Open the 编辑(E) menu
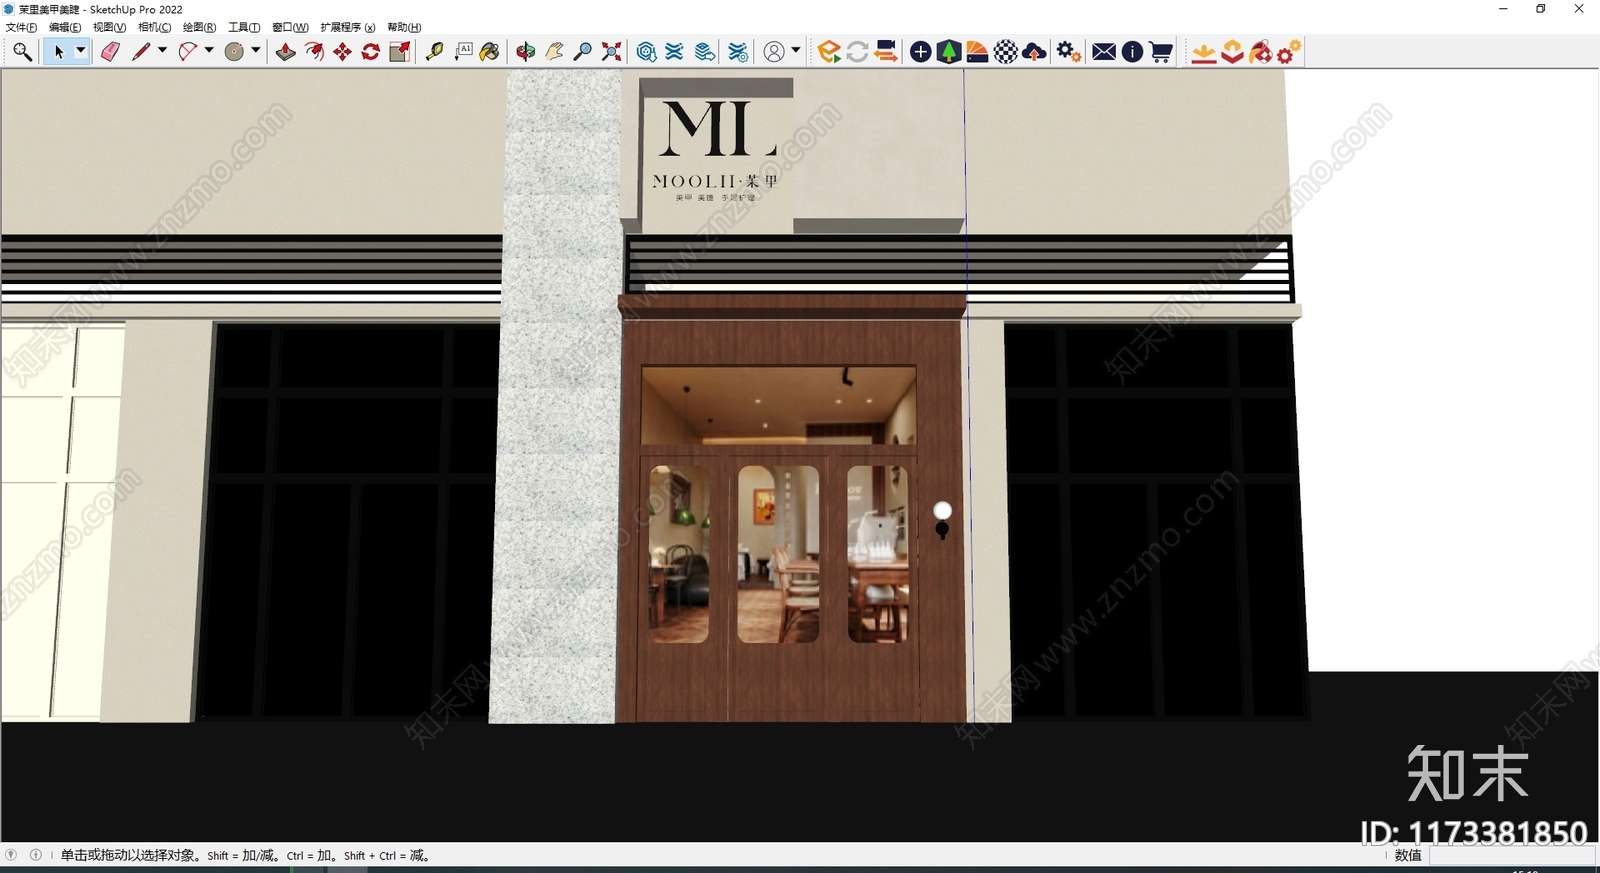 65,27
